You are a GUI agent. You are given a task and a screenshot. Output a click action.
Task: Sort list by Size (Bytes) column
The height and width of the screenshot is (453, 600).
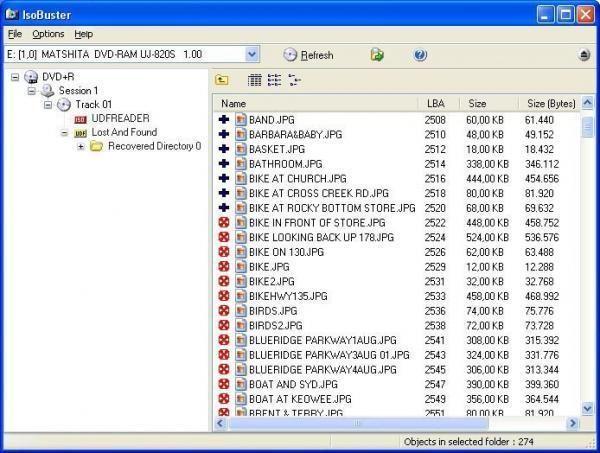tap(549, 104)
